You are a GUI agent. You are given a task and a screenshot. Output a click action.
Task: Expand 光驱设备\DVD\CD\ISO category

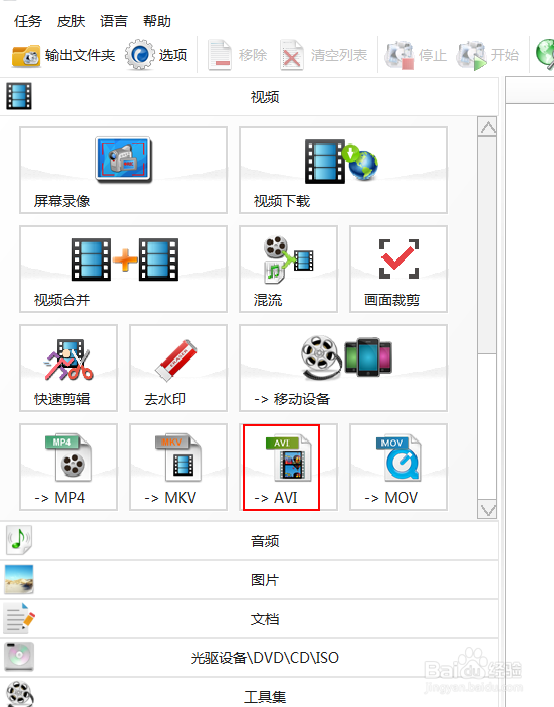tap(249, 657)
